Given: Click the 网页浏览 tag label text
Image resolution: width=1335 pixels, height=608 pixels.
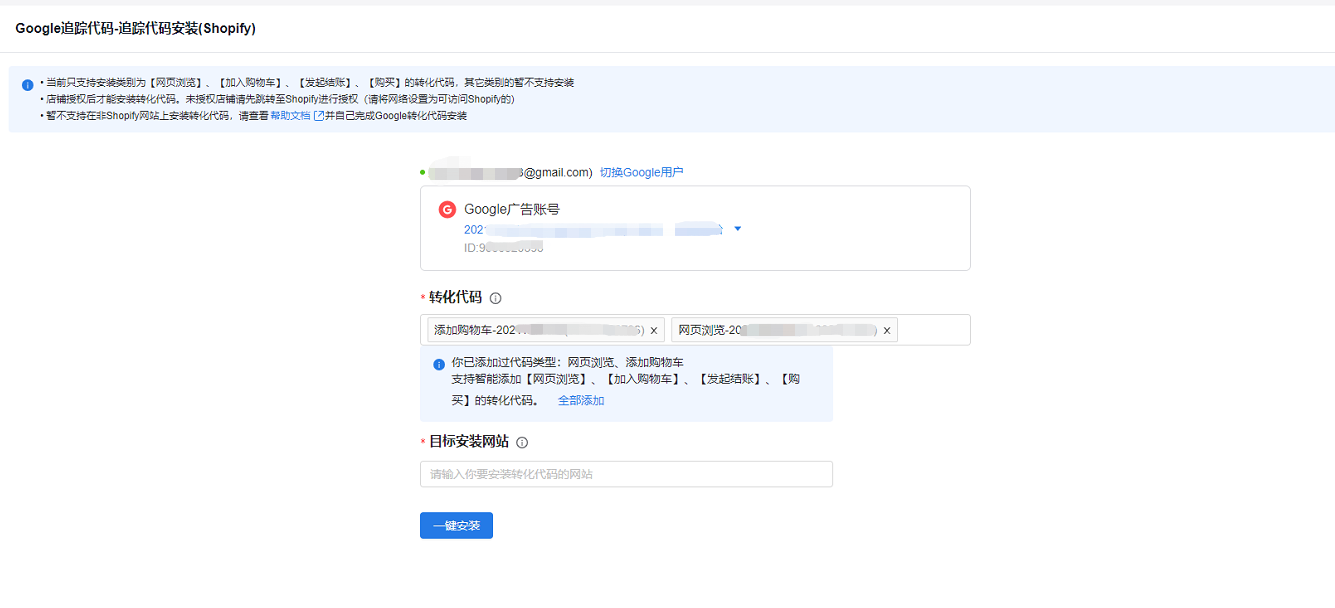Looking at the screenshot, I should pyautogui.click(x=777, y=330).
